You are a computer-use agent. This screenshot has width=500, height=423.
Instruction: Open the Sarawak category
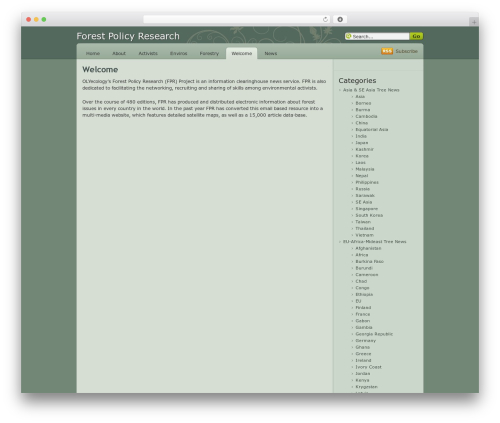[365, 196]
